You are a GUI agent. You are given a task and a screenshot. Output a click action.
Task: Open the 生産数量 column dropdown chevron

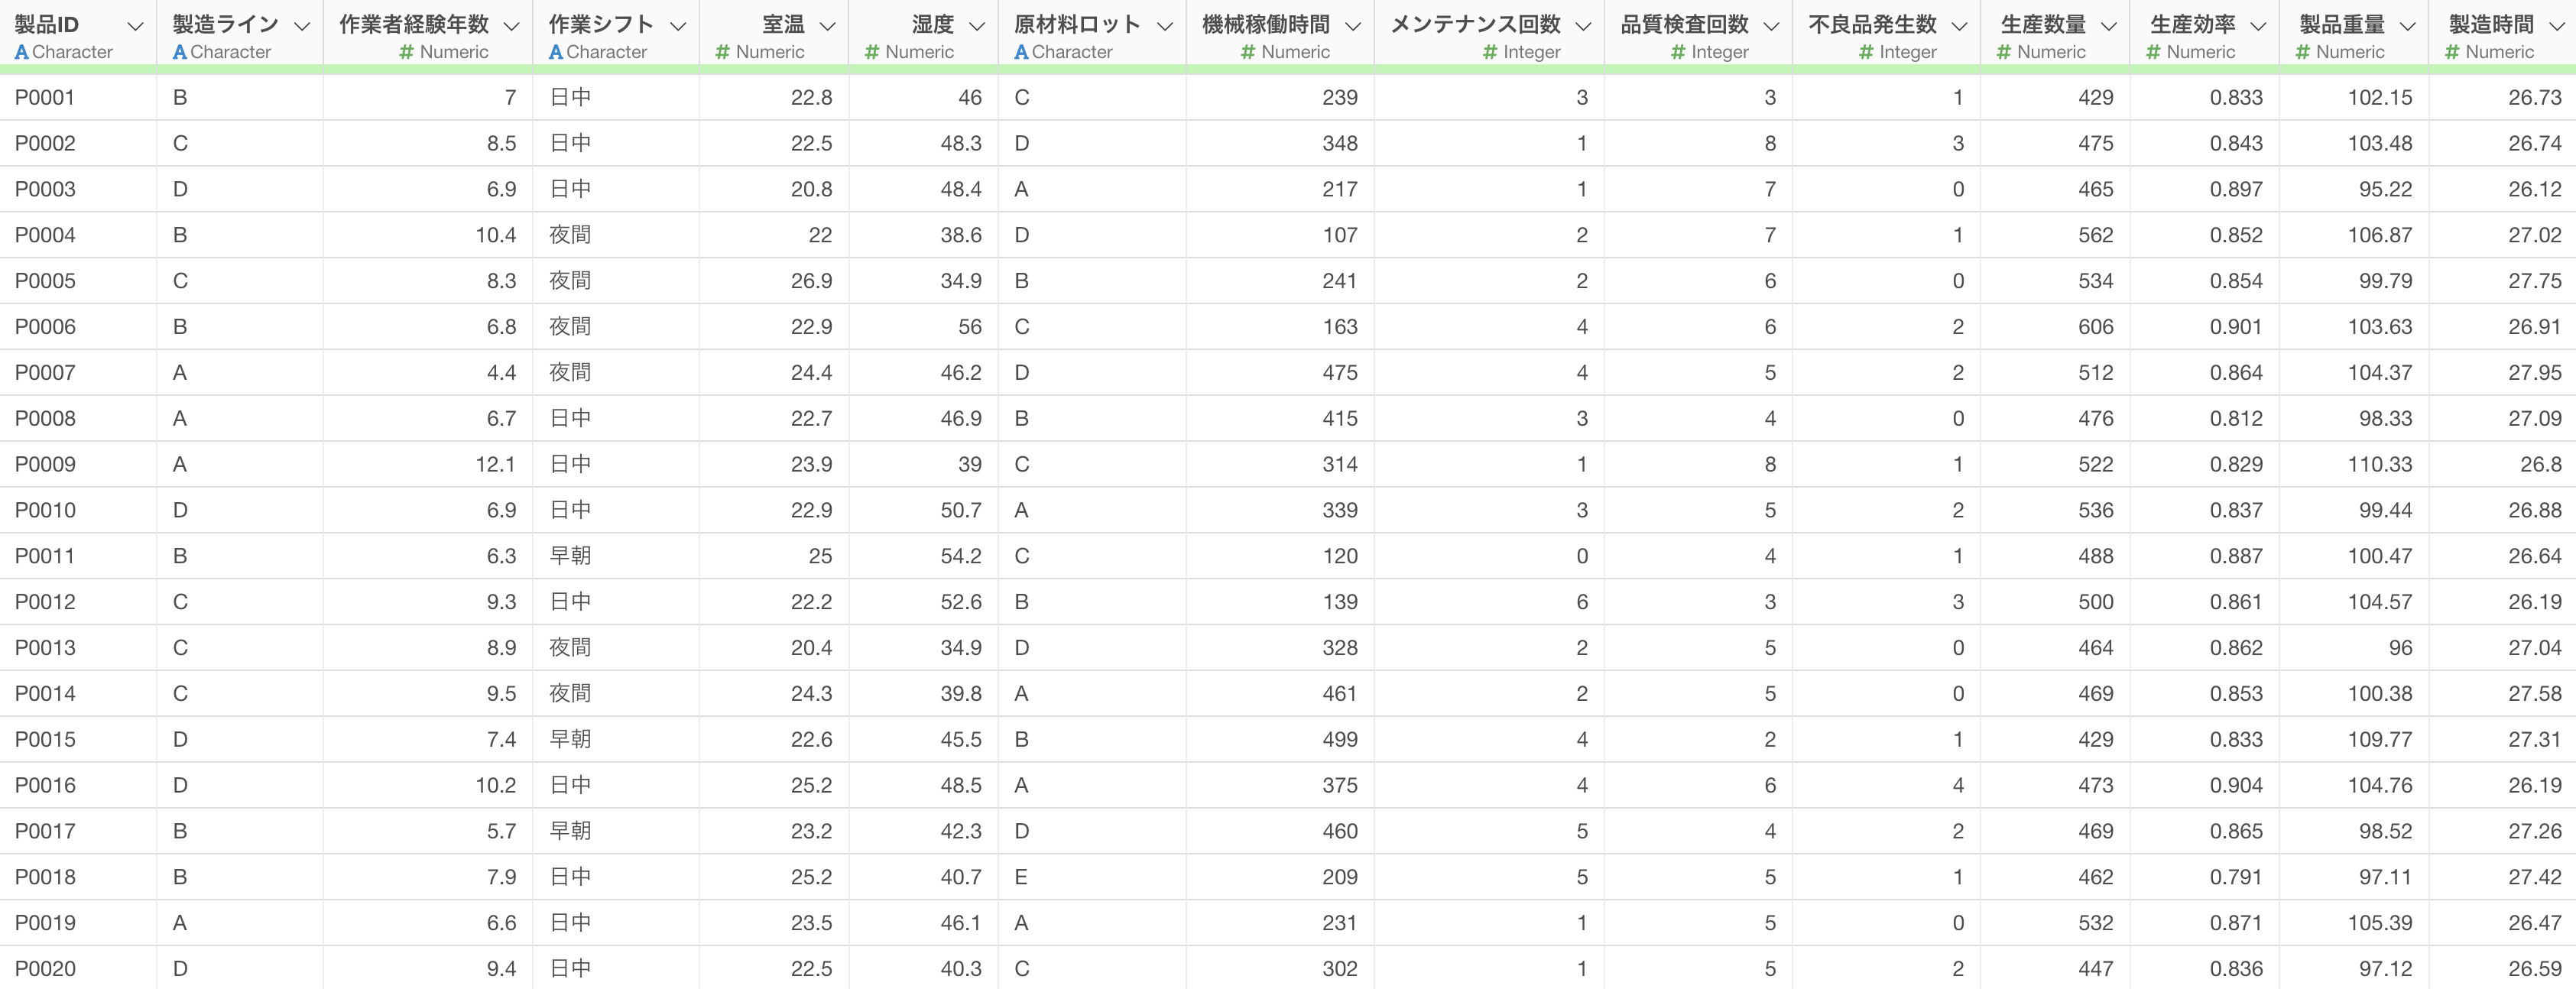(x=2109, y=26)
